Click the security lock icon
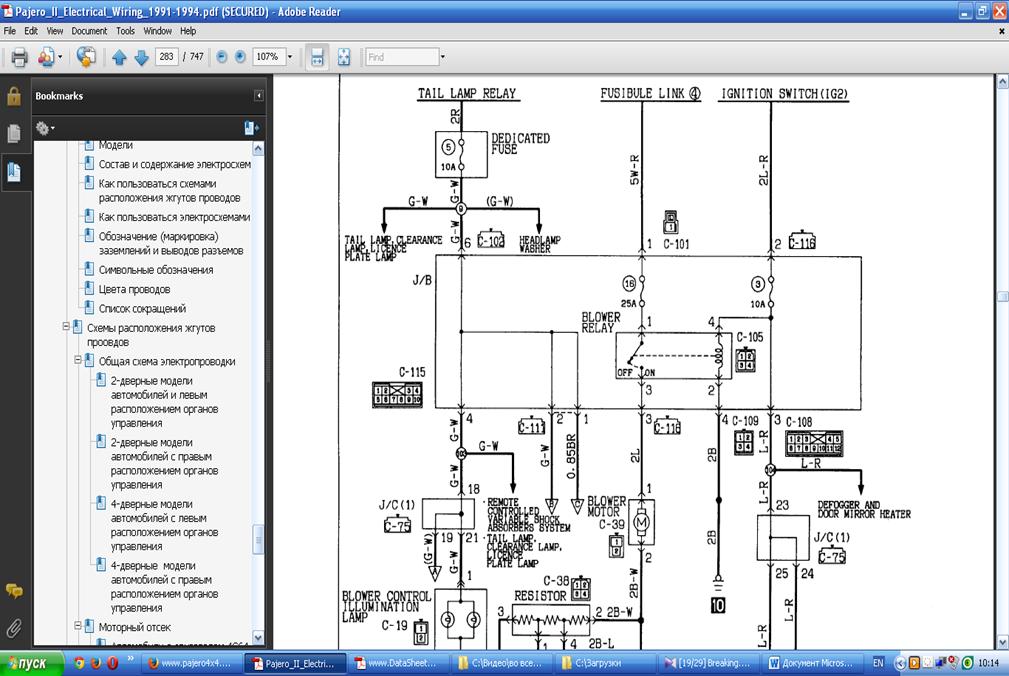 (14, 96)
